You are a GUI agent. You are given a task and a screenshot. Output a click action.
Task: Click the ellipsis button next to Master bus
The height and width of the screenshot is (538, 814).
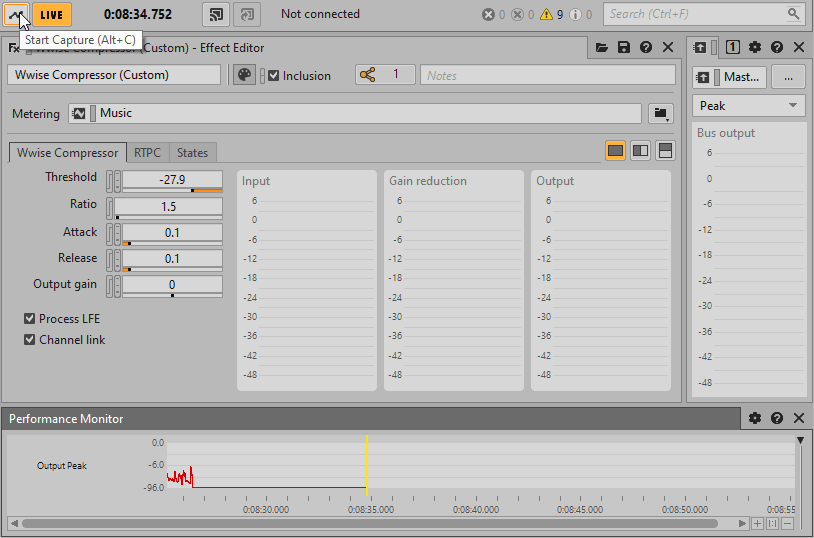pyautogui.click(x=788, y=77)
